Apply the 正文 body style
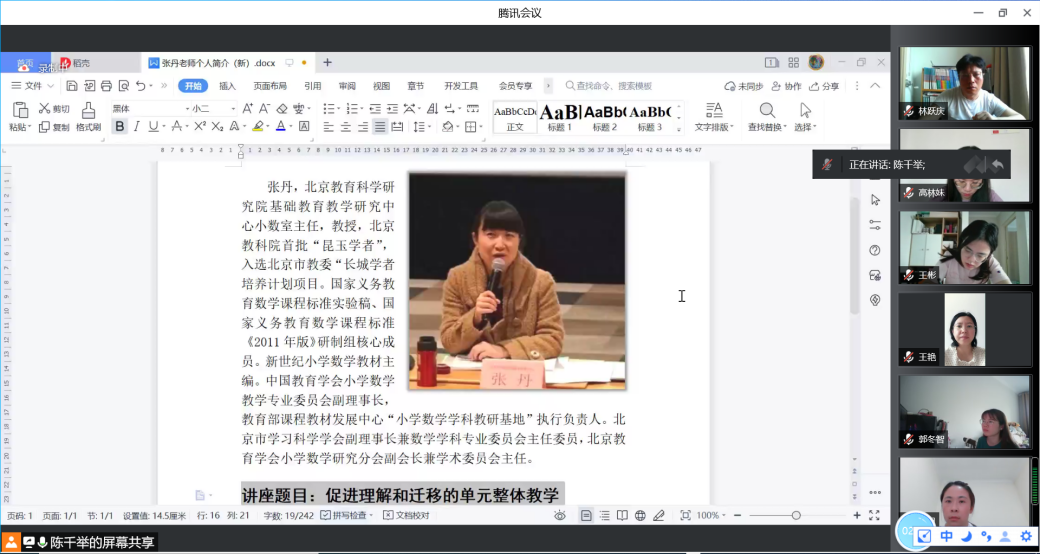 tap(515, 117)
